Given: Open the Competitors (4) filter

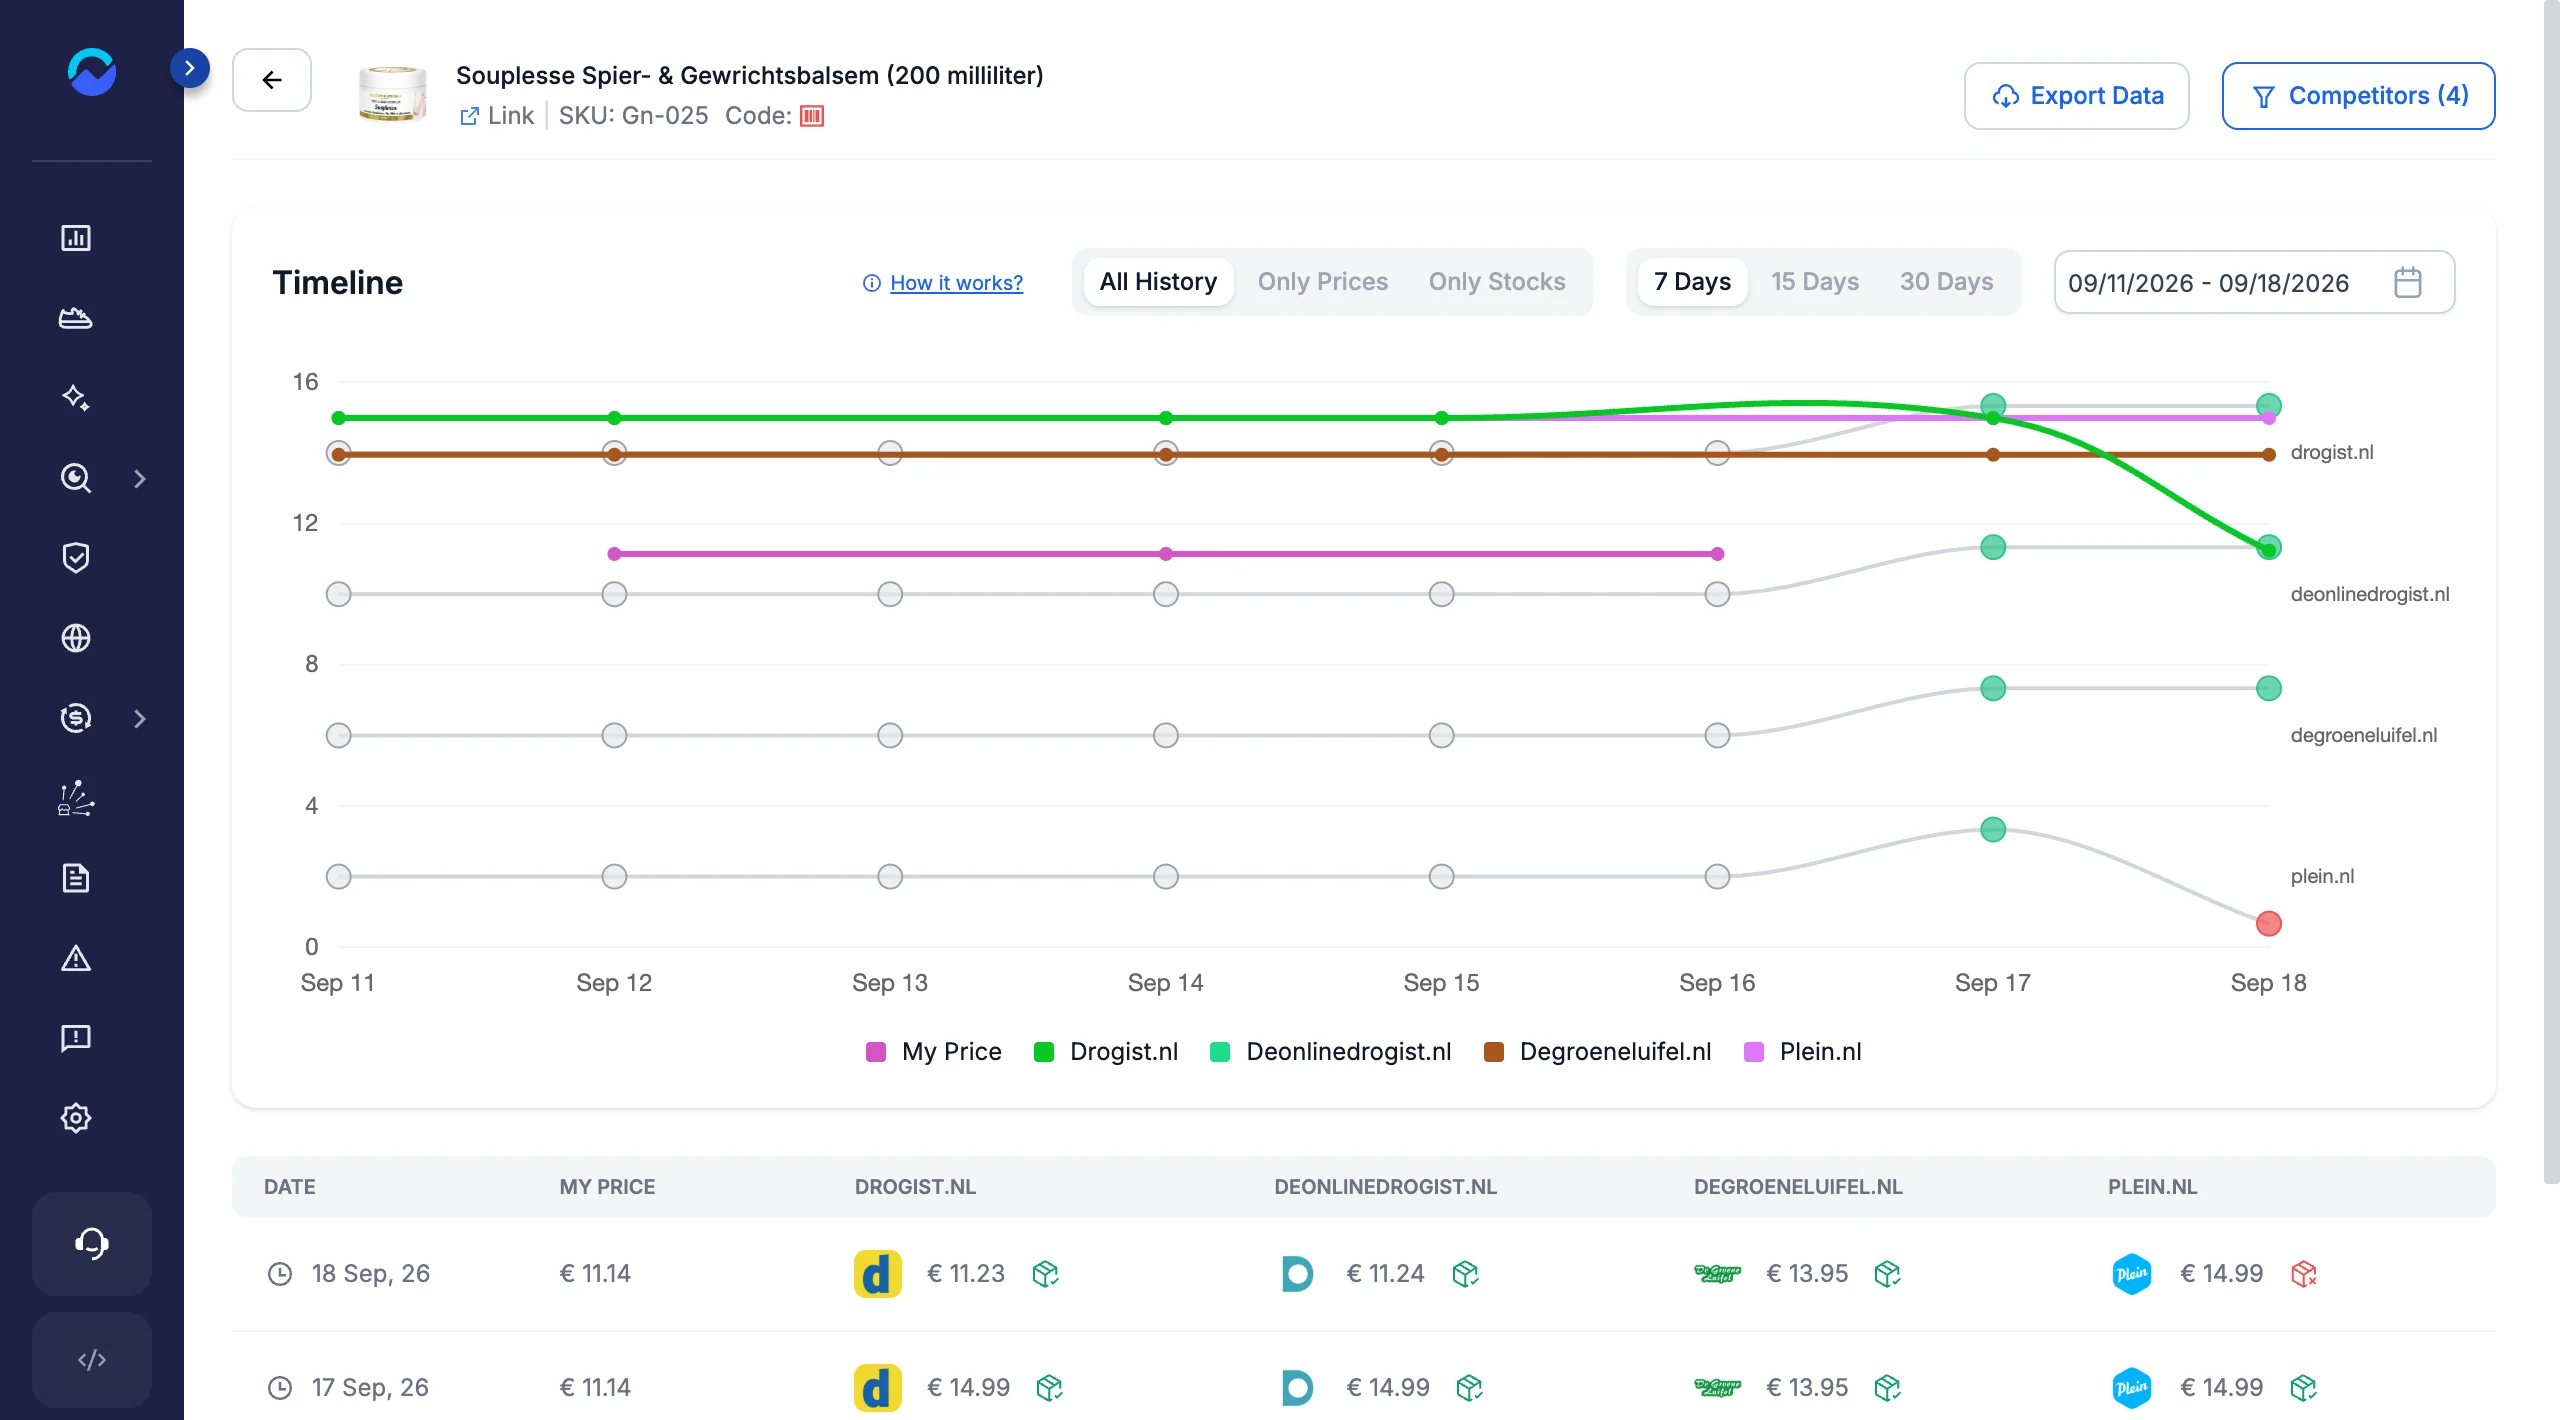Looking at the screenshot, I should pyautogui.click(x=2358, y=96).
